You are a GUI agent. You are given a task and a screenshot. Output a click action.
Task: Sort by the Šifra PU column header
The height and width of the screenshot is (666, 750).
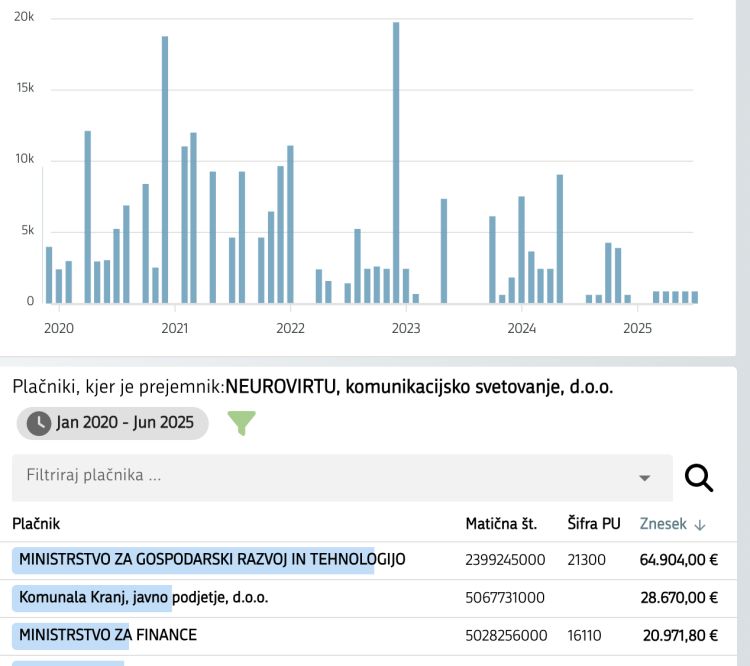(593, 523)
